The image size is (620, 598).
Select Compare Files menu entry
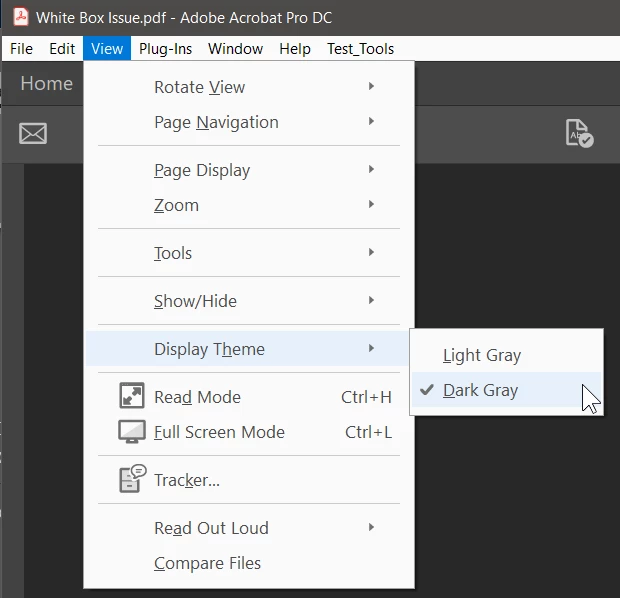coord(249,563)
